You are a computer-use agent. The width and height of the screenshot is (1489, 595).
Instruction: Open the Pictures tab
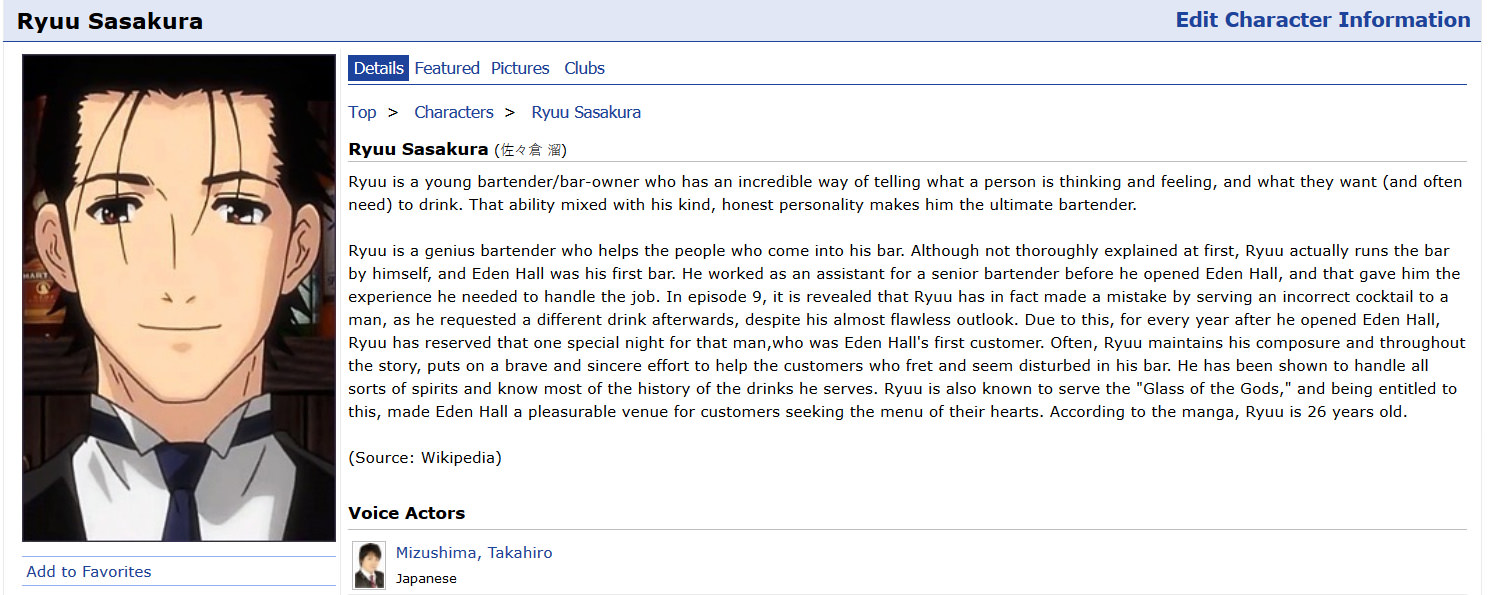(520, 68)
